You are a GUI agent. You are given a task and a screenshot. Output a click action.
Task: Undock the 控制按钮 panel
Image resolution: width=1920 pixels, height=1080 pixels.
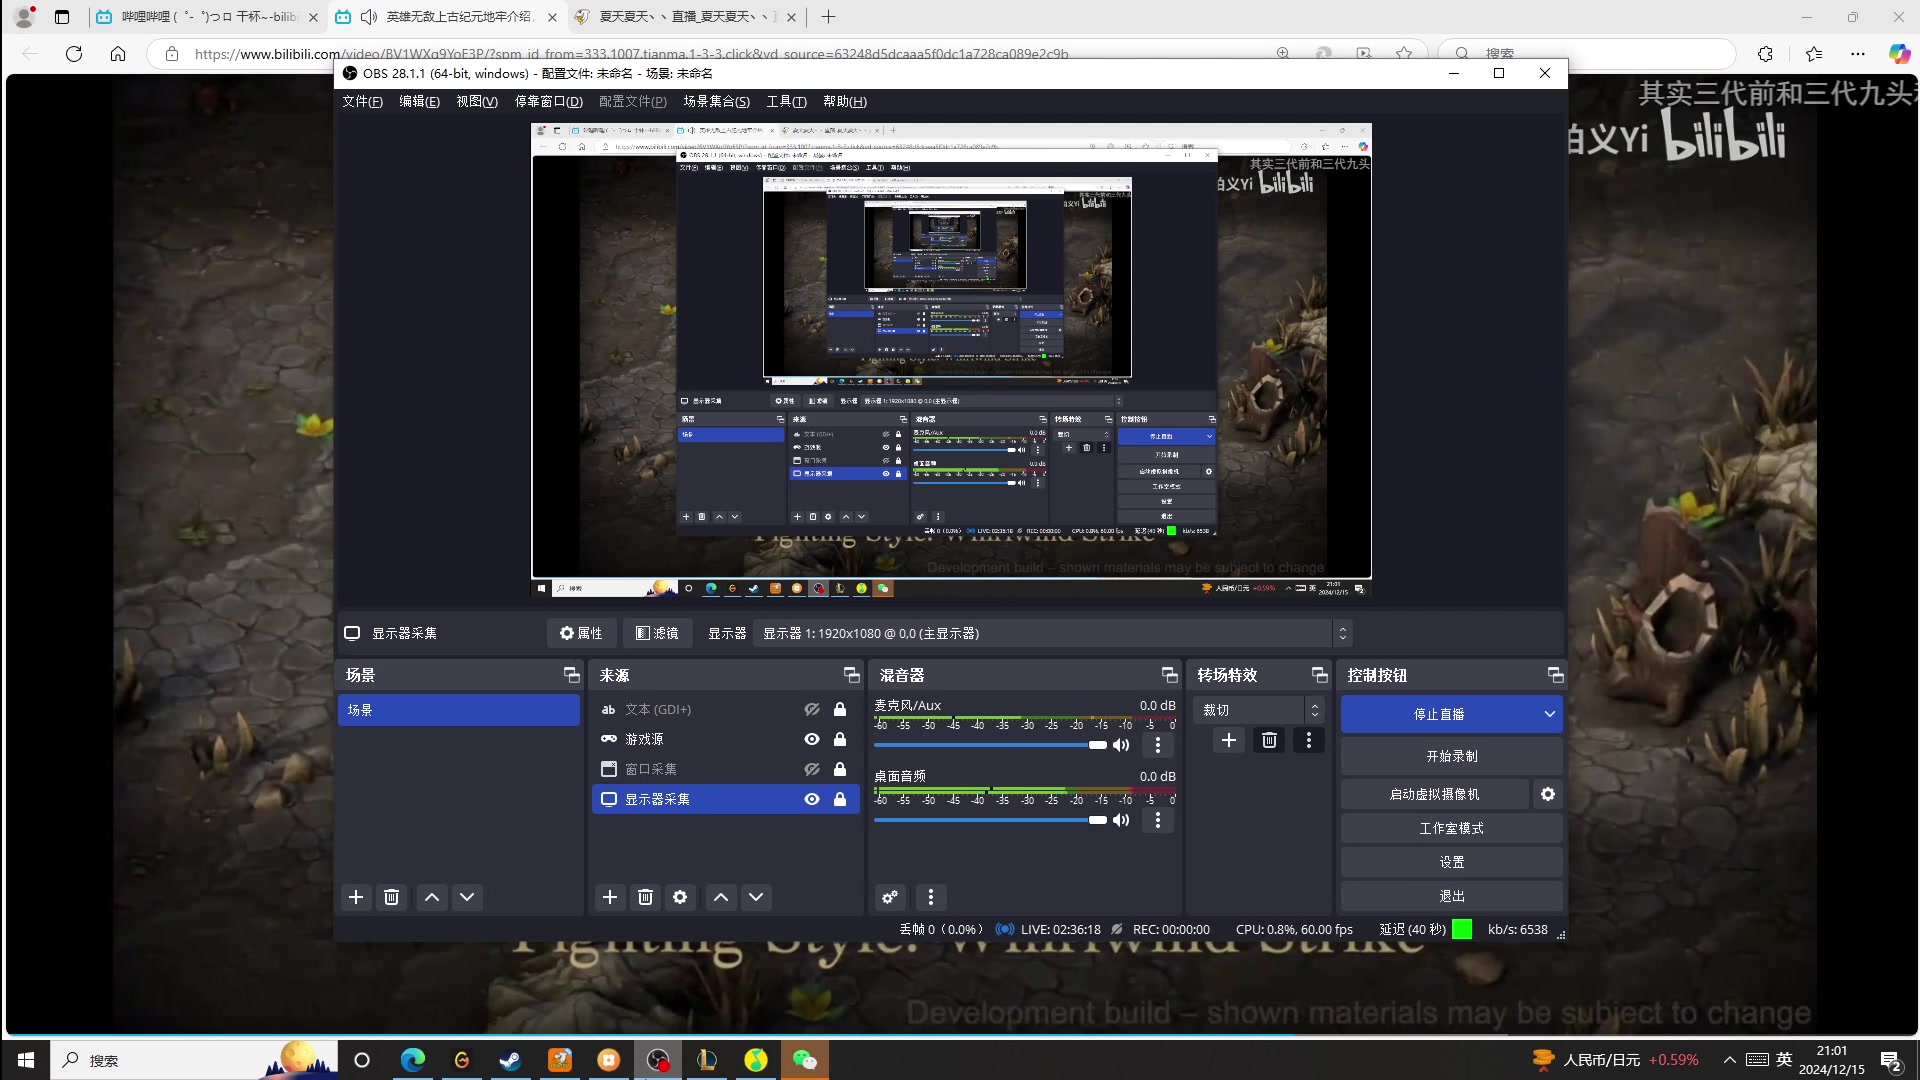click(x=1555, y=675)
